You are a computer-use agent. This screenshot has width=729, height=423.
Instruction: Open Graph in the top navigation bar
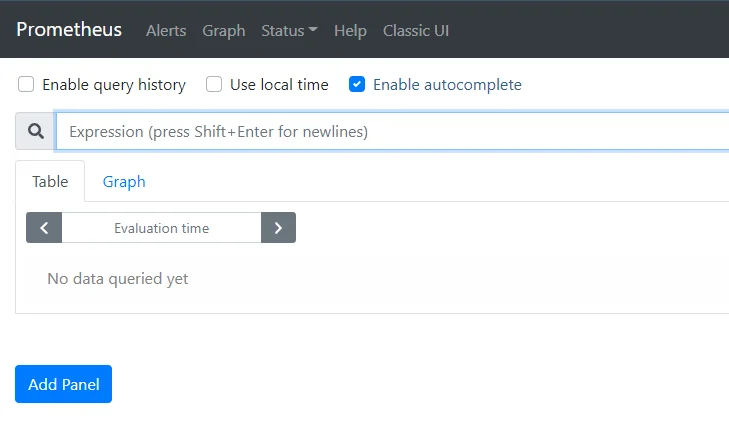[224, 31]
